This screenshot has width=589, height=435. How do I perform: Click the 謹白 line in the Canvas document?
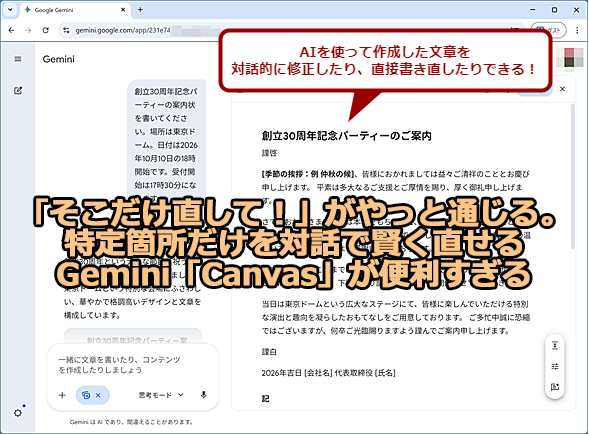269,352
